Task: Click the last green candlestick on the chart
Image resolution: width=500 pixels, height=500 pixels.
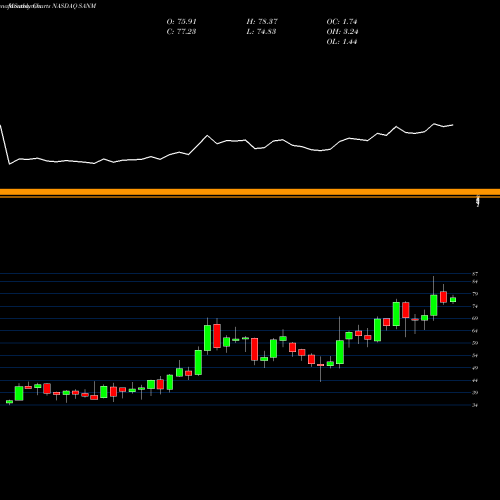Action: click(453, 300)
